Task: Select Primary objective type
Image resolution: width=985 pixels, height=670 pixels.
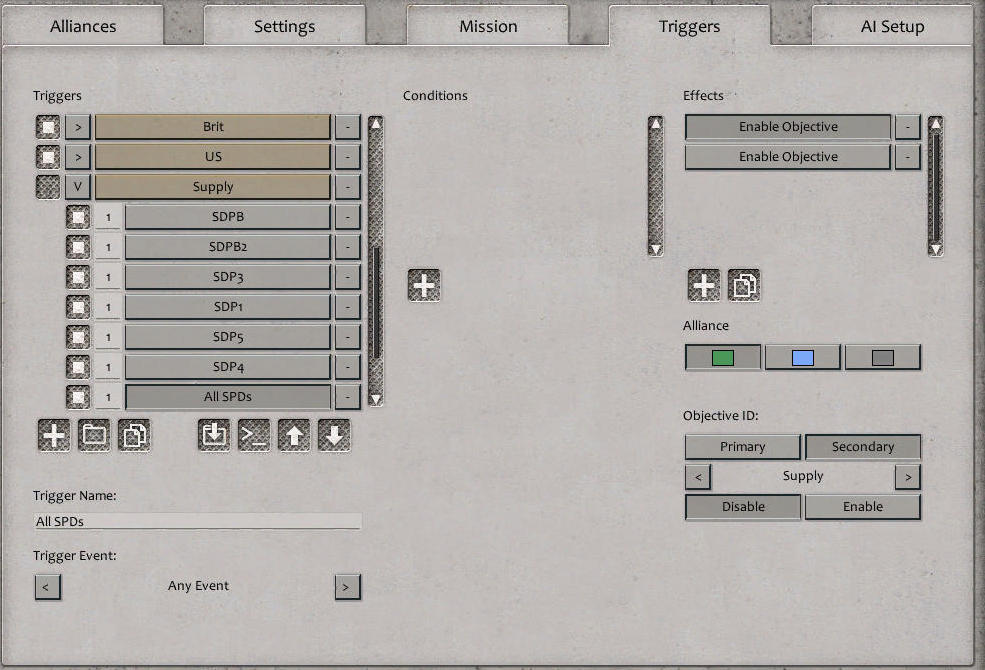Action: coord(743,446)
